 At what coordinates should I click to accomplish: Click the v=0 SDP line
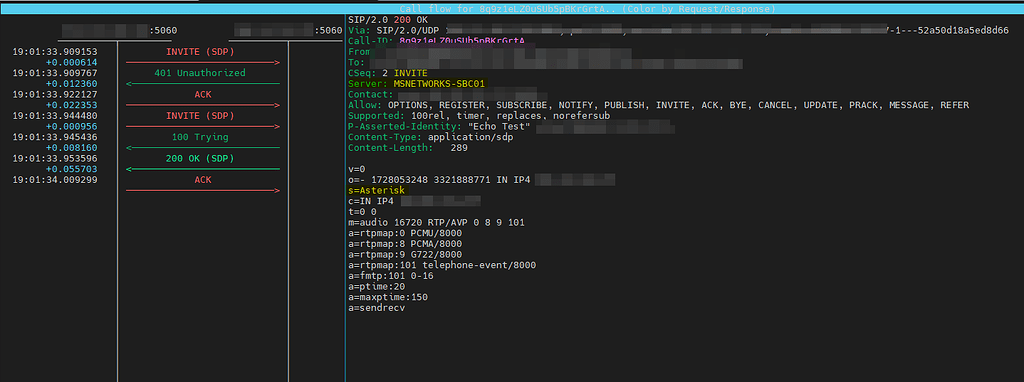pos(357,169)
